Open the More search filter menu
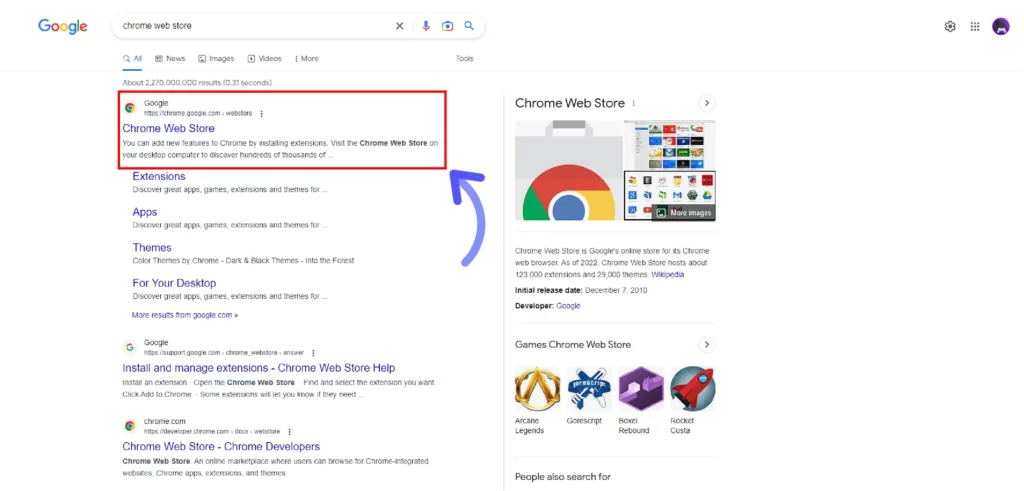Image resolution: width=1024 pixels, height=491 pixels. point(306,59)
